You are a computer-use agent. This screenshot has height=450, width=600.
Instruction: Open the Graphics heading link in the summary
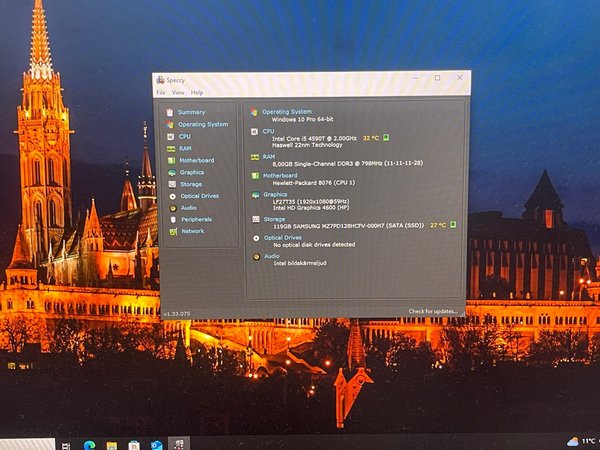coord(274,194)
